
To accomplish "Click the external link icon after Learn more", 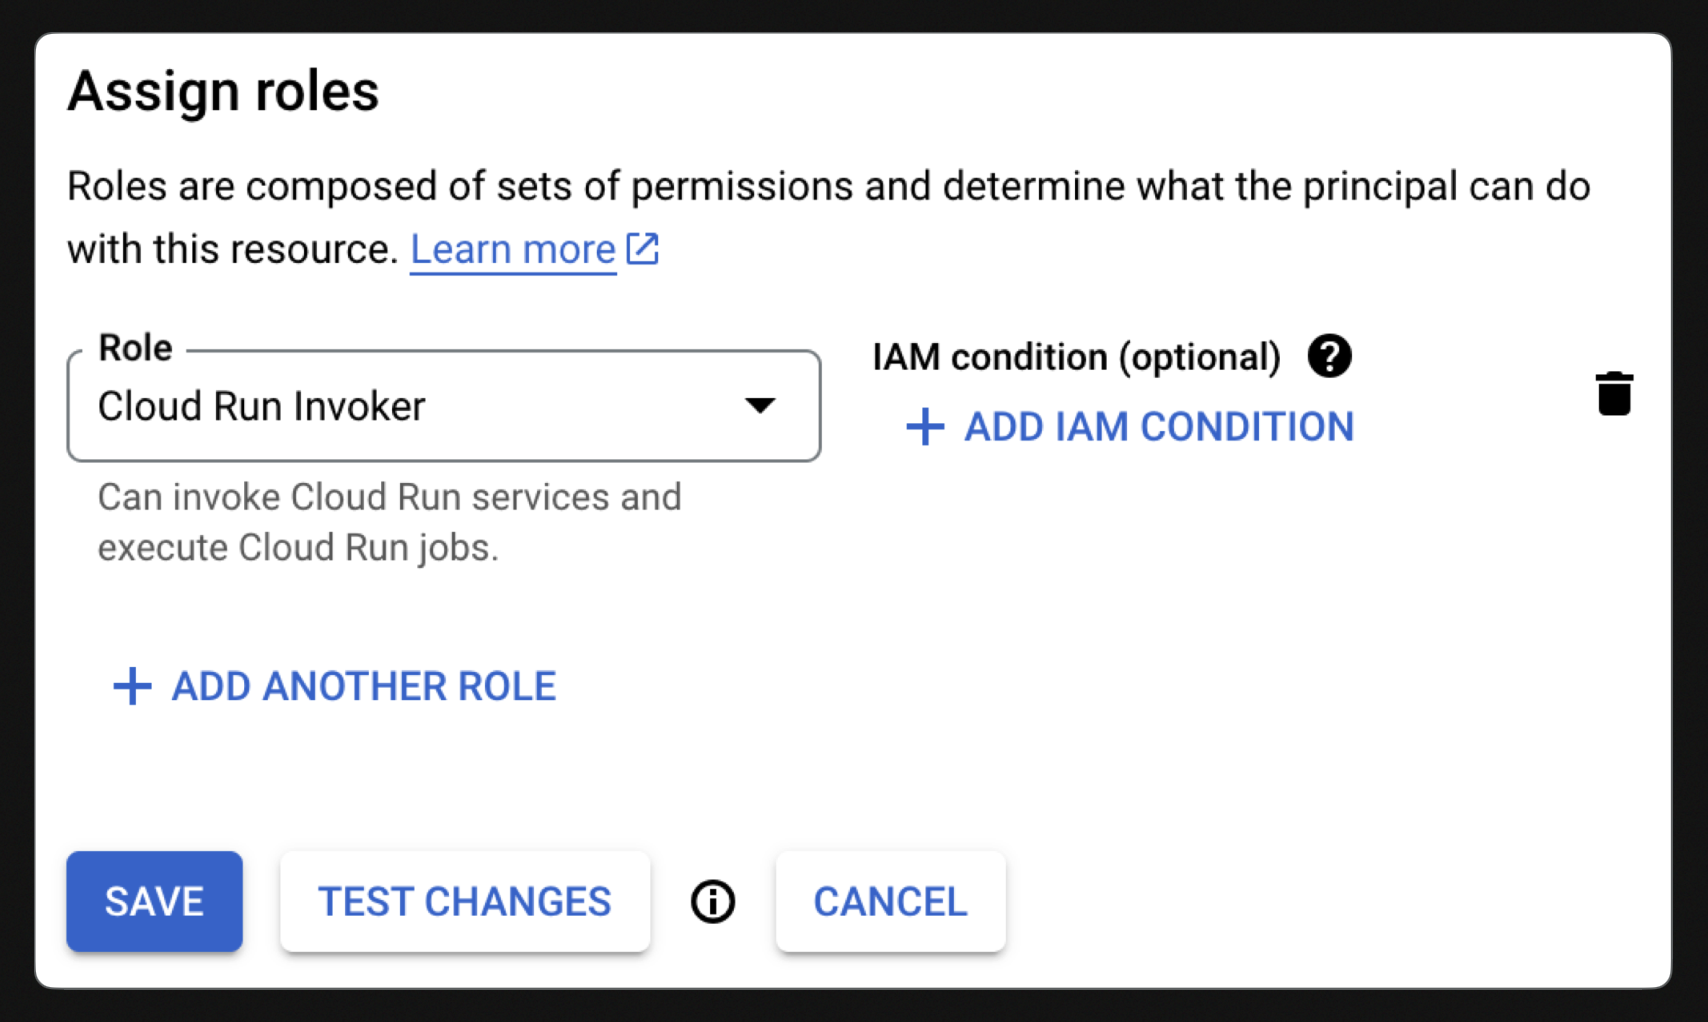I will pos(643,249).
